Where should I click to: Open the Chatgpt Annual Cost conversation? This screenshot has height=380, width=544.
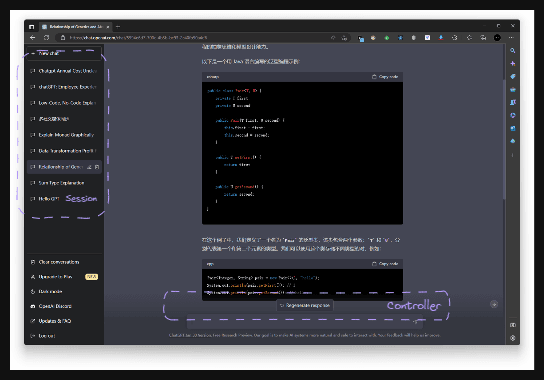tap(64, 71)
